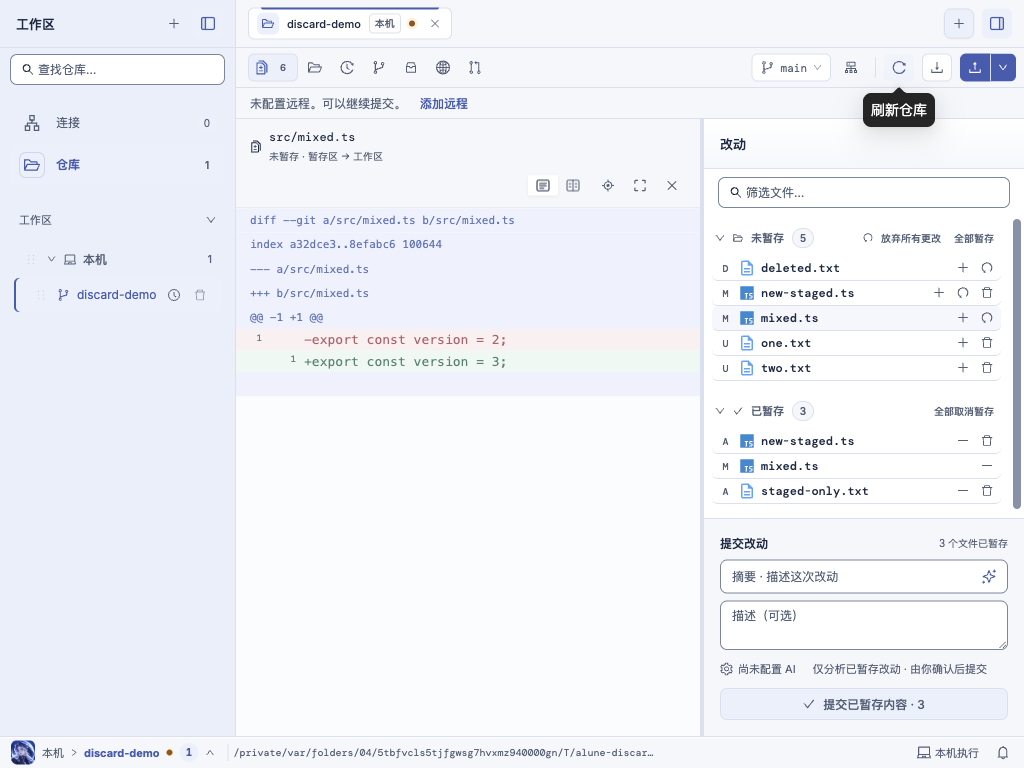The image size is (1024, 768).
Task: Delete staged-only.txt with trash icon
Action: [x=987, y=490]
